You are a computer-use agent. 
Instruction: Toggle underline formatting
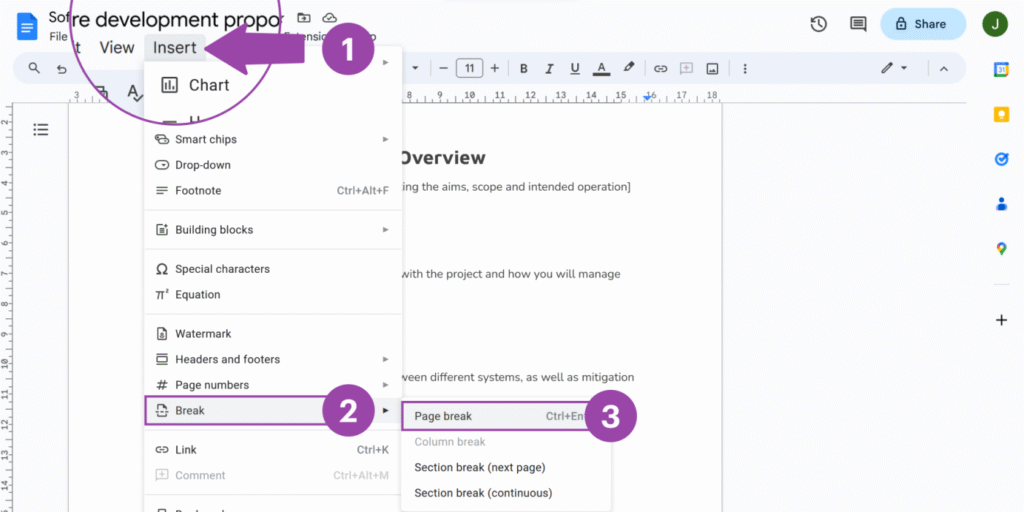(x=574, y=68)
